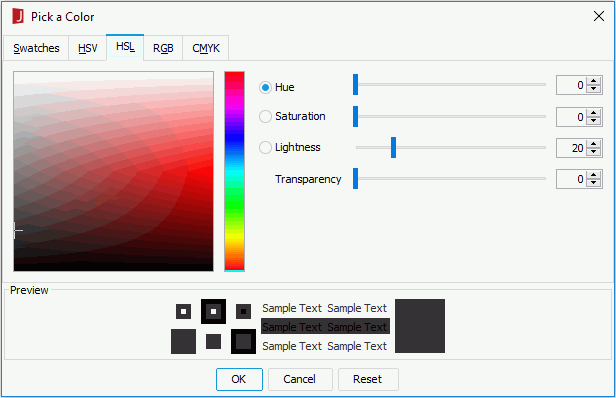The height and width of the screenshot is (398, 616).
Task: Pick a color in the saturation-lightness square
Action: pyautogui.click(x=114, y=171)
